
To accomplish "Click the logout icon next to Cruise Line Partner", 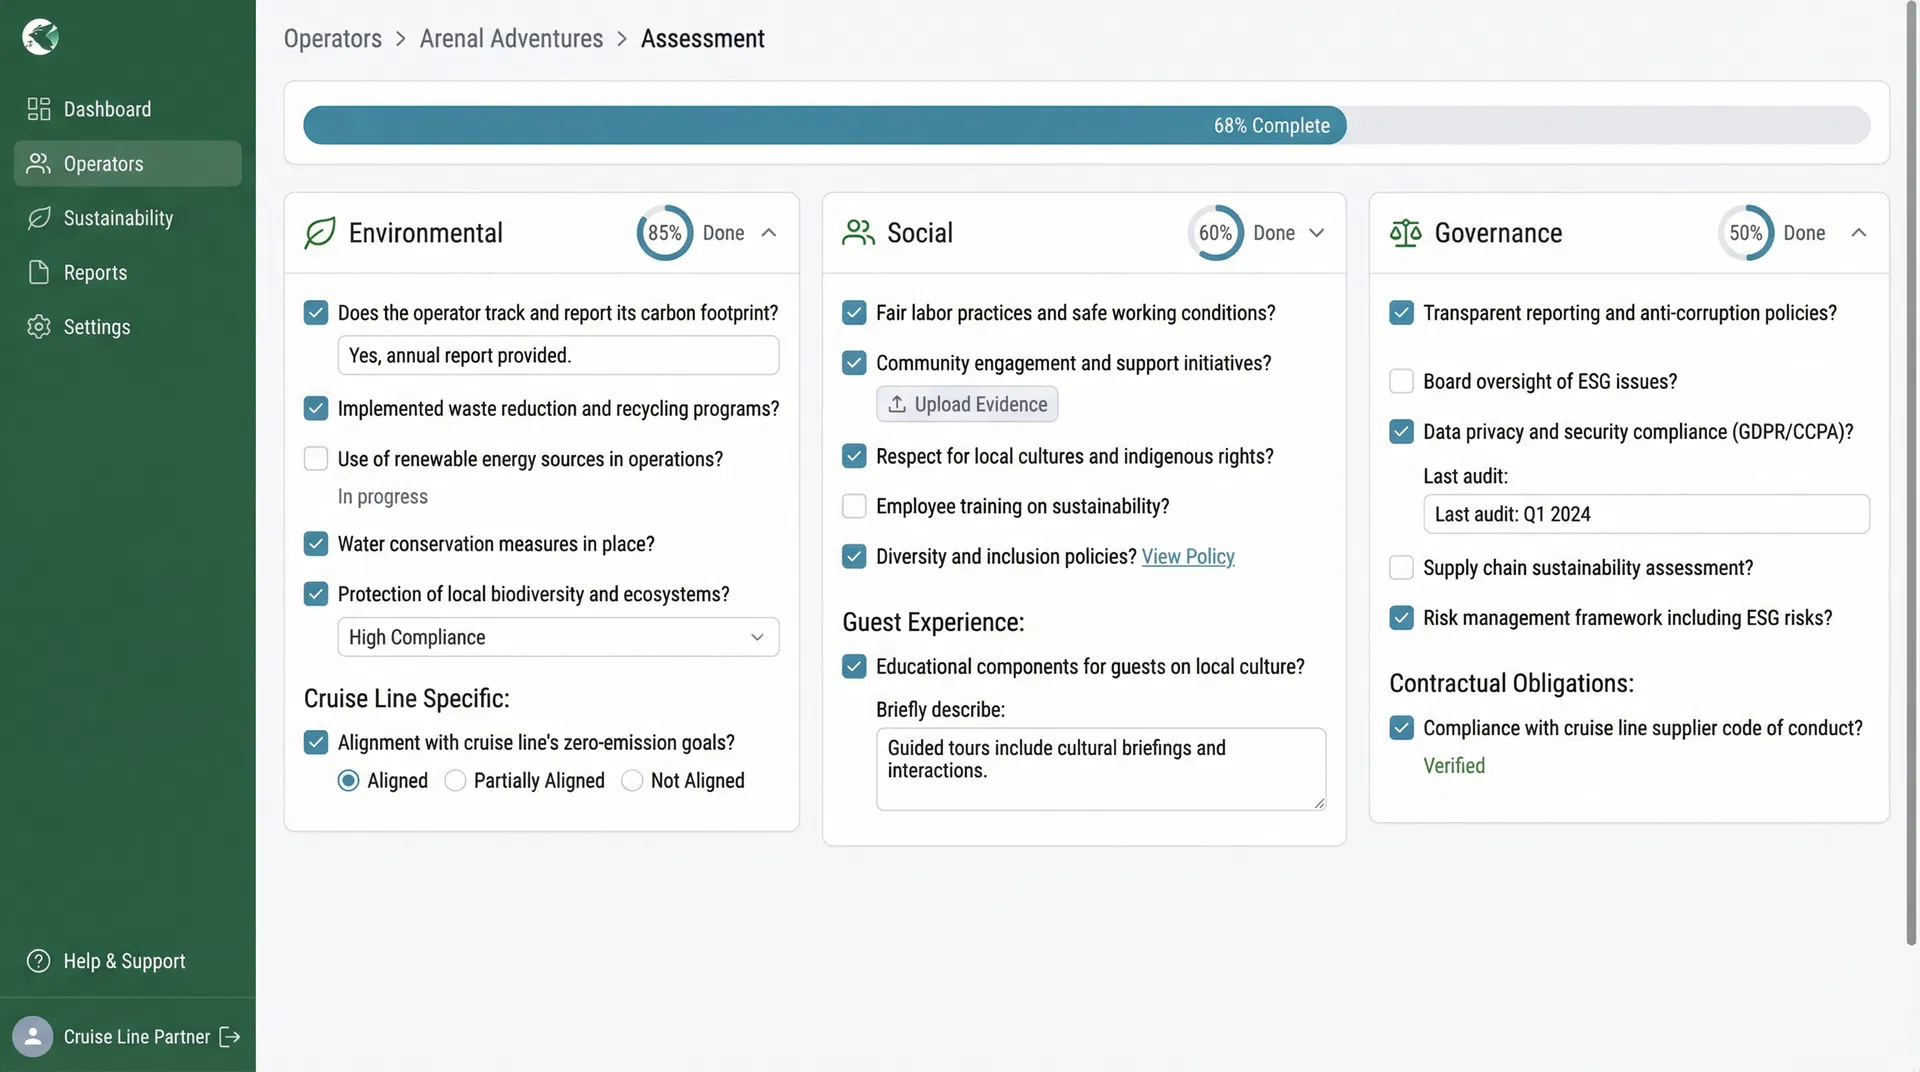I will (230, 1037).
